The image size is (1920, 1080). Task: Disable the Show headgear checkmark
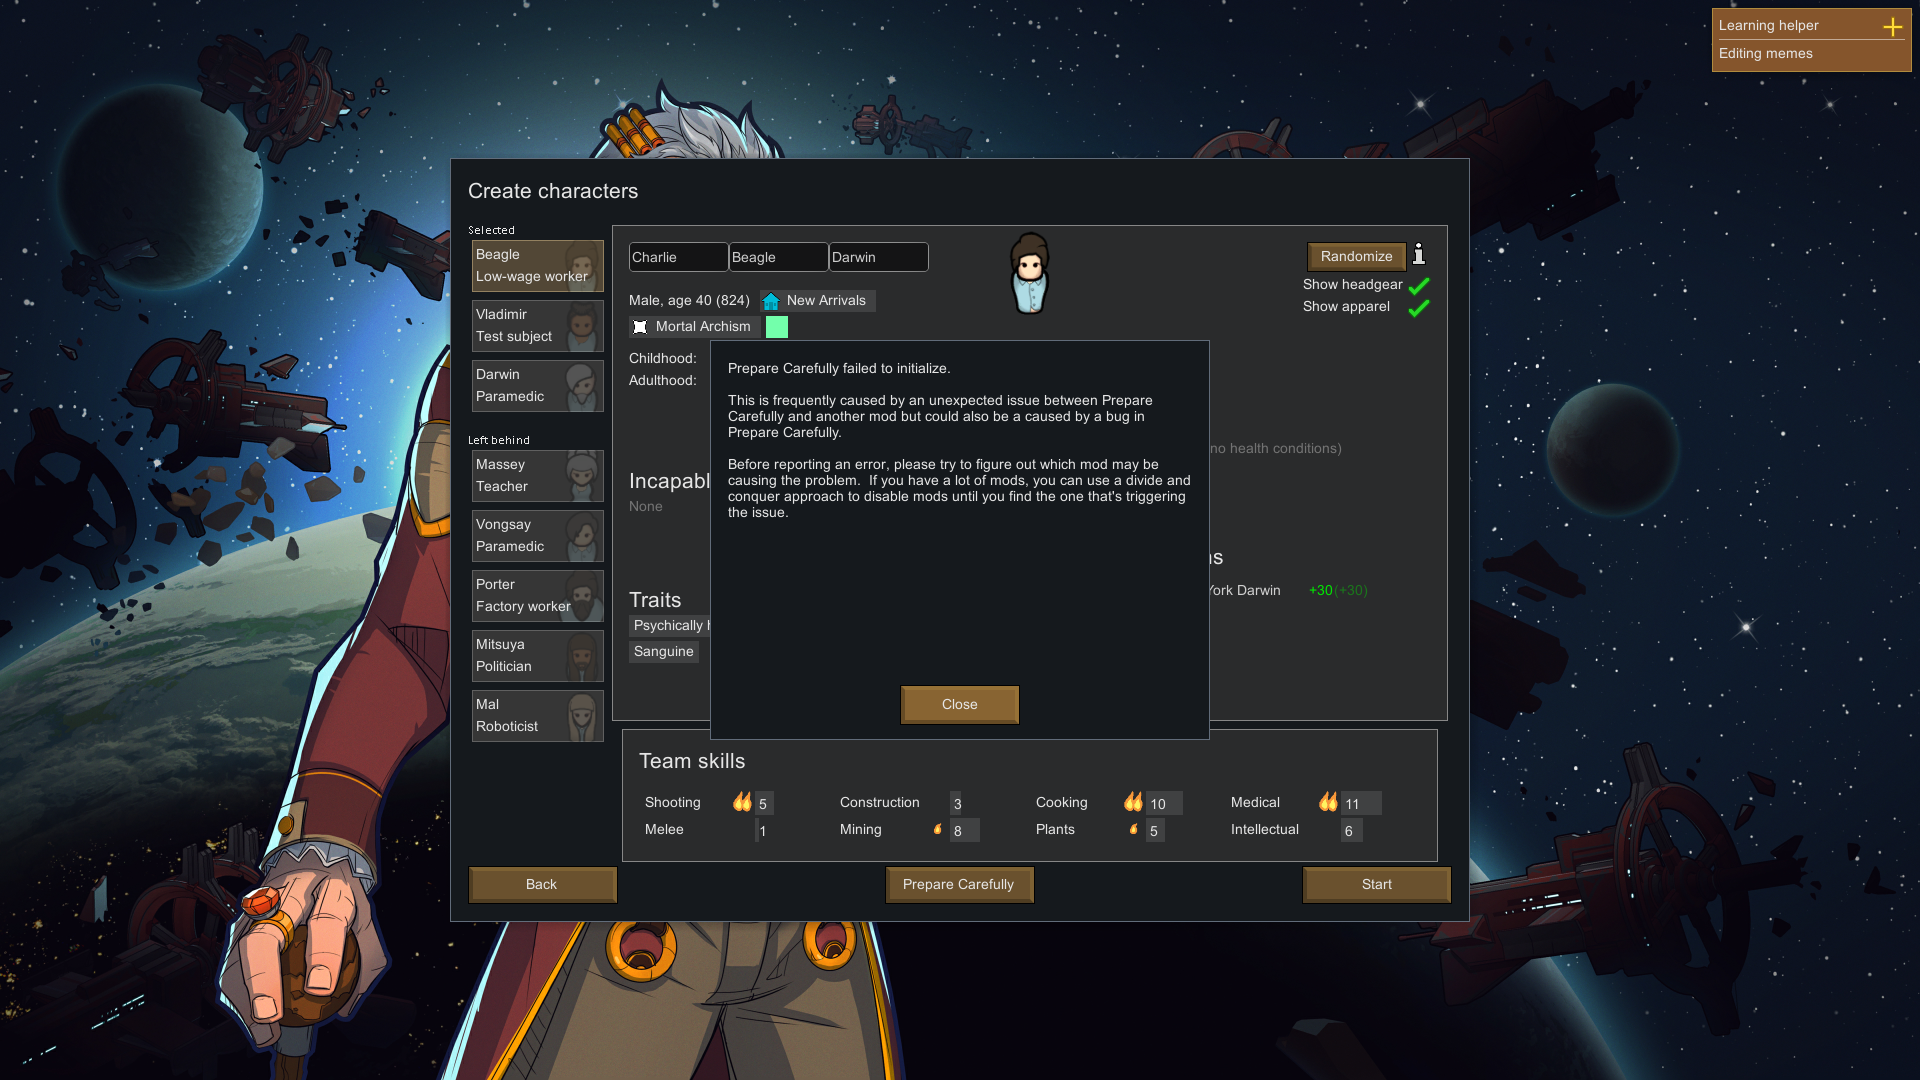[1418, 285]
